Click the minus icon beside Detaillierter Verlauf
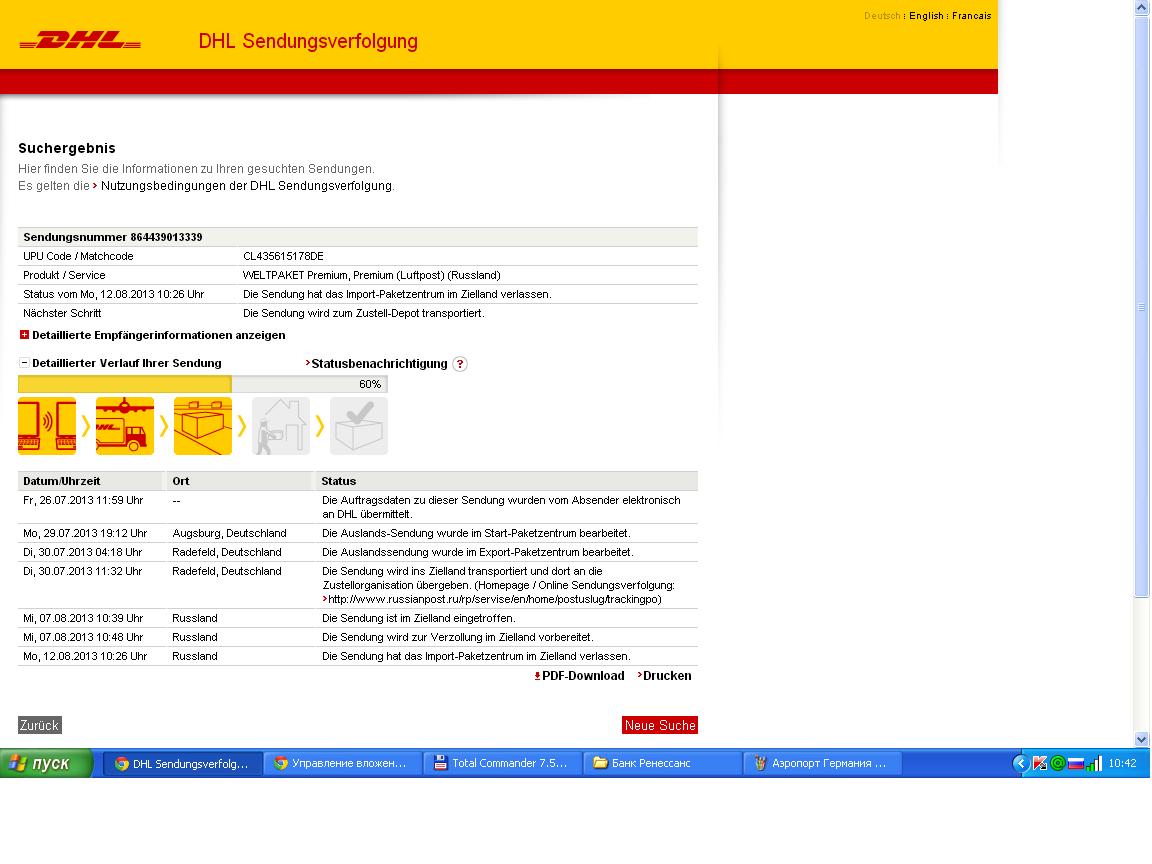The image size is (1152, 864). [24, 362]
